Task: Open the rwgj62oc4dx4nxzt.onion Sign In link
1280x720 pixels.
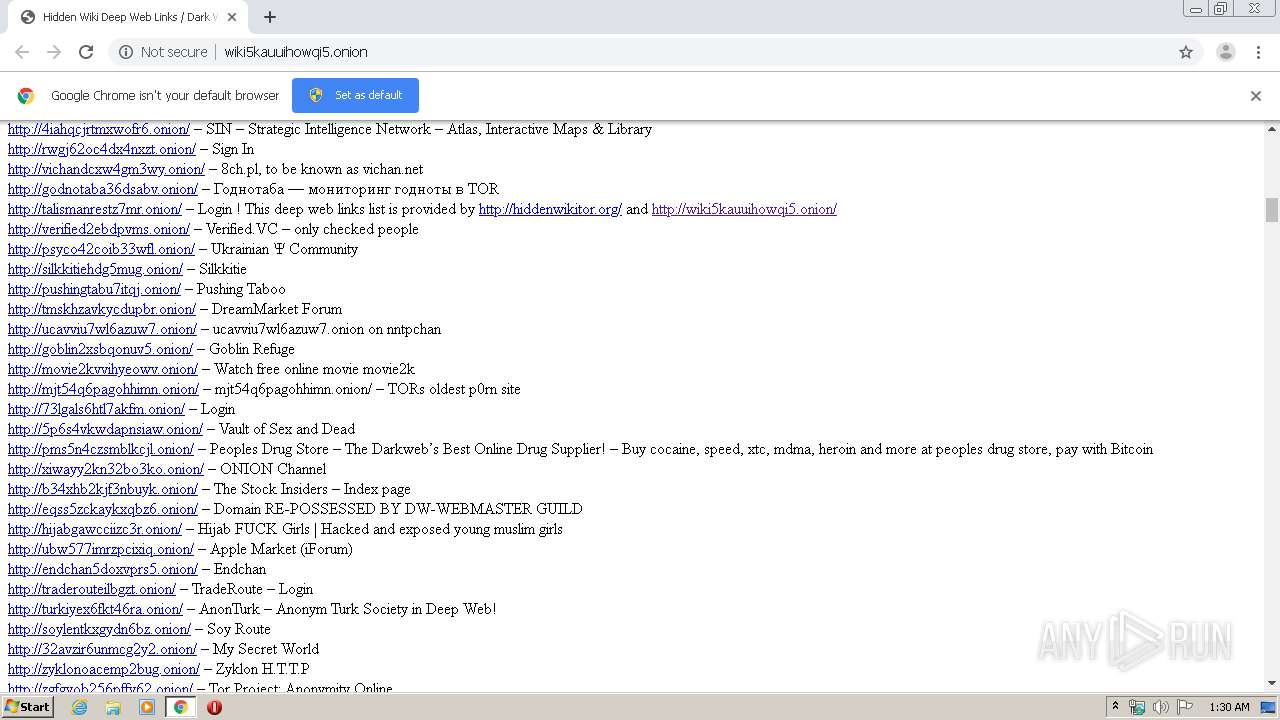Action: (x=102, y=149)
